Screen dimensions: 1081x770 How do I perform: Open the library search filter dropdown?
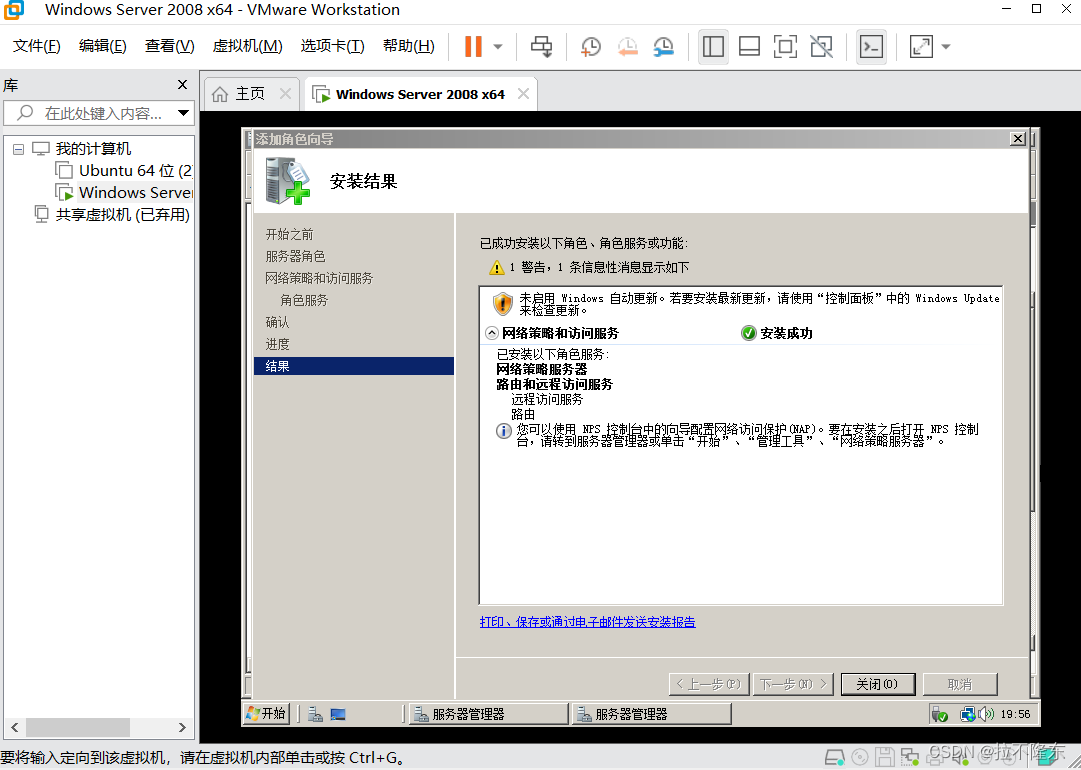click(x=183, y=113)
